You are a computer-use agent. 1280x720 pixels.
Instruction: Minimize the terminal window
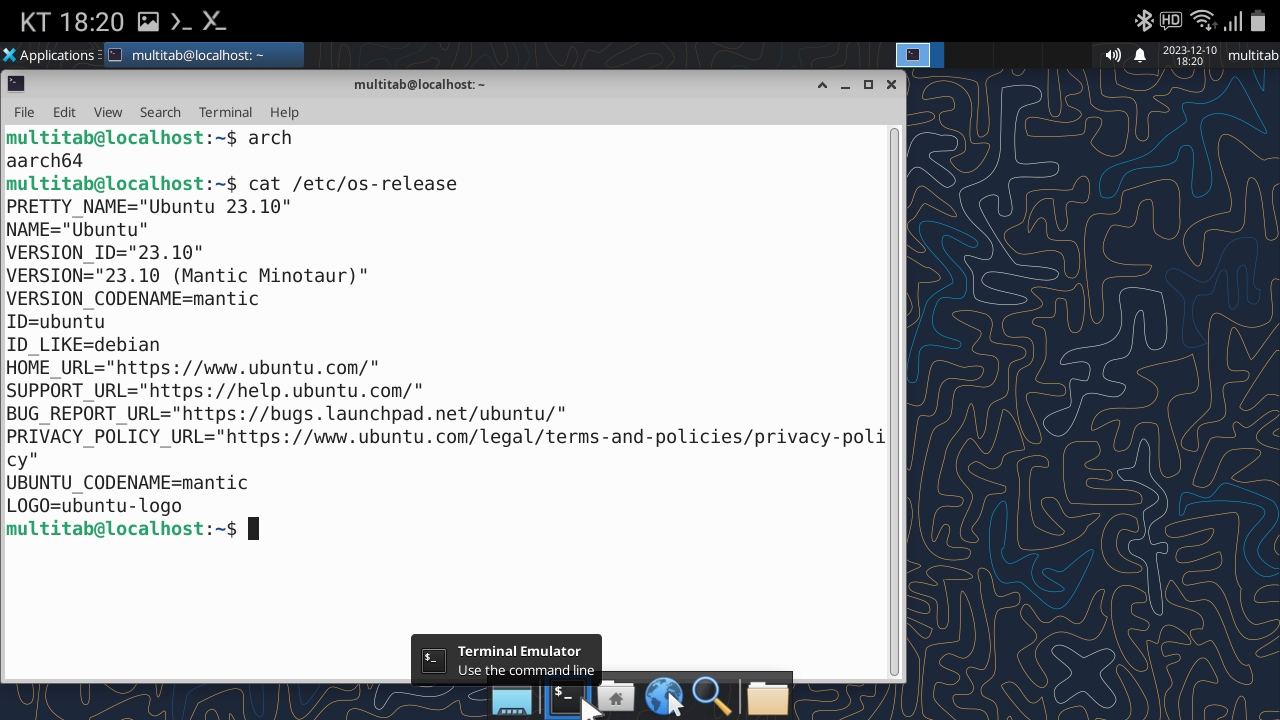pos(845,85)
